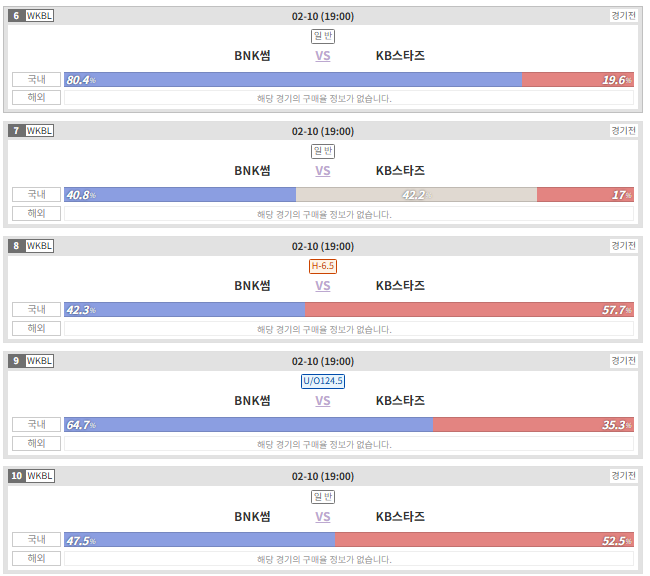
Task: Click the 일반 badge in match 6
Action: click(x=323, y=36)
